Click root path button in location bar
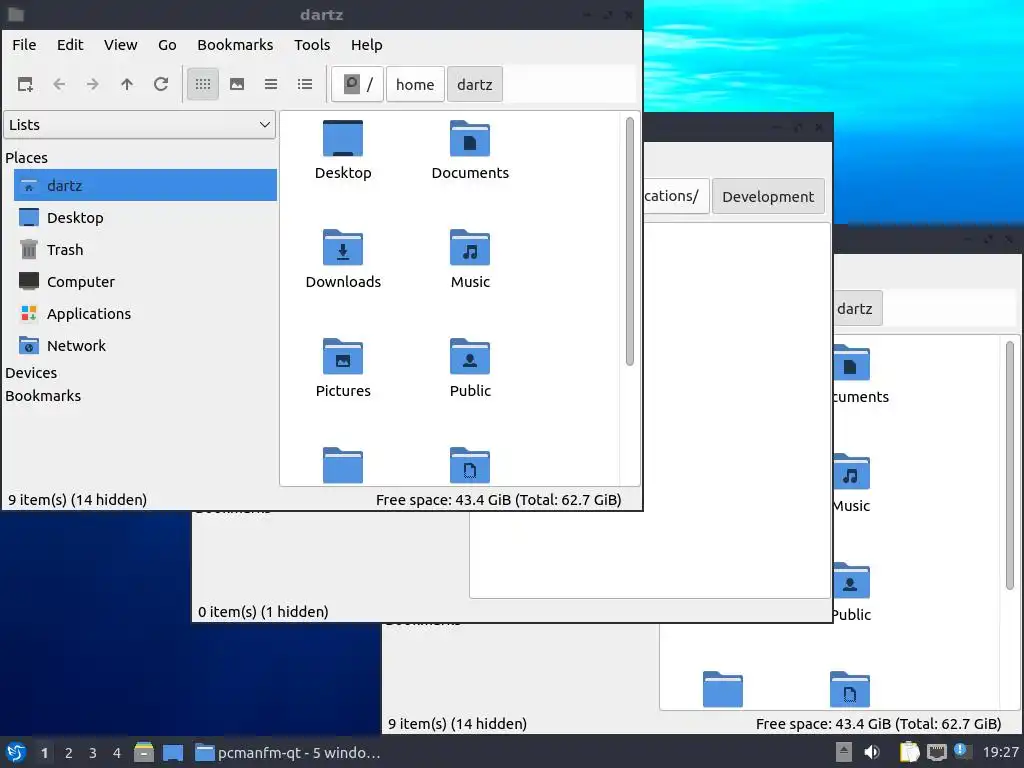 pos(357,84)
